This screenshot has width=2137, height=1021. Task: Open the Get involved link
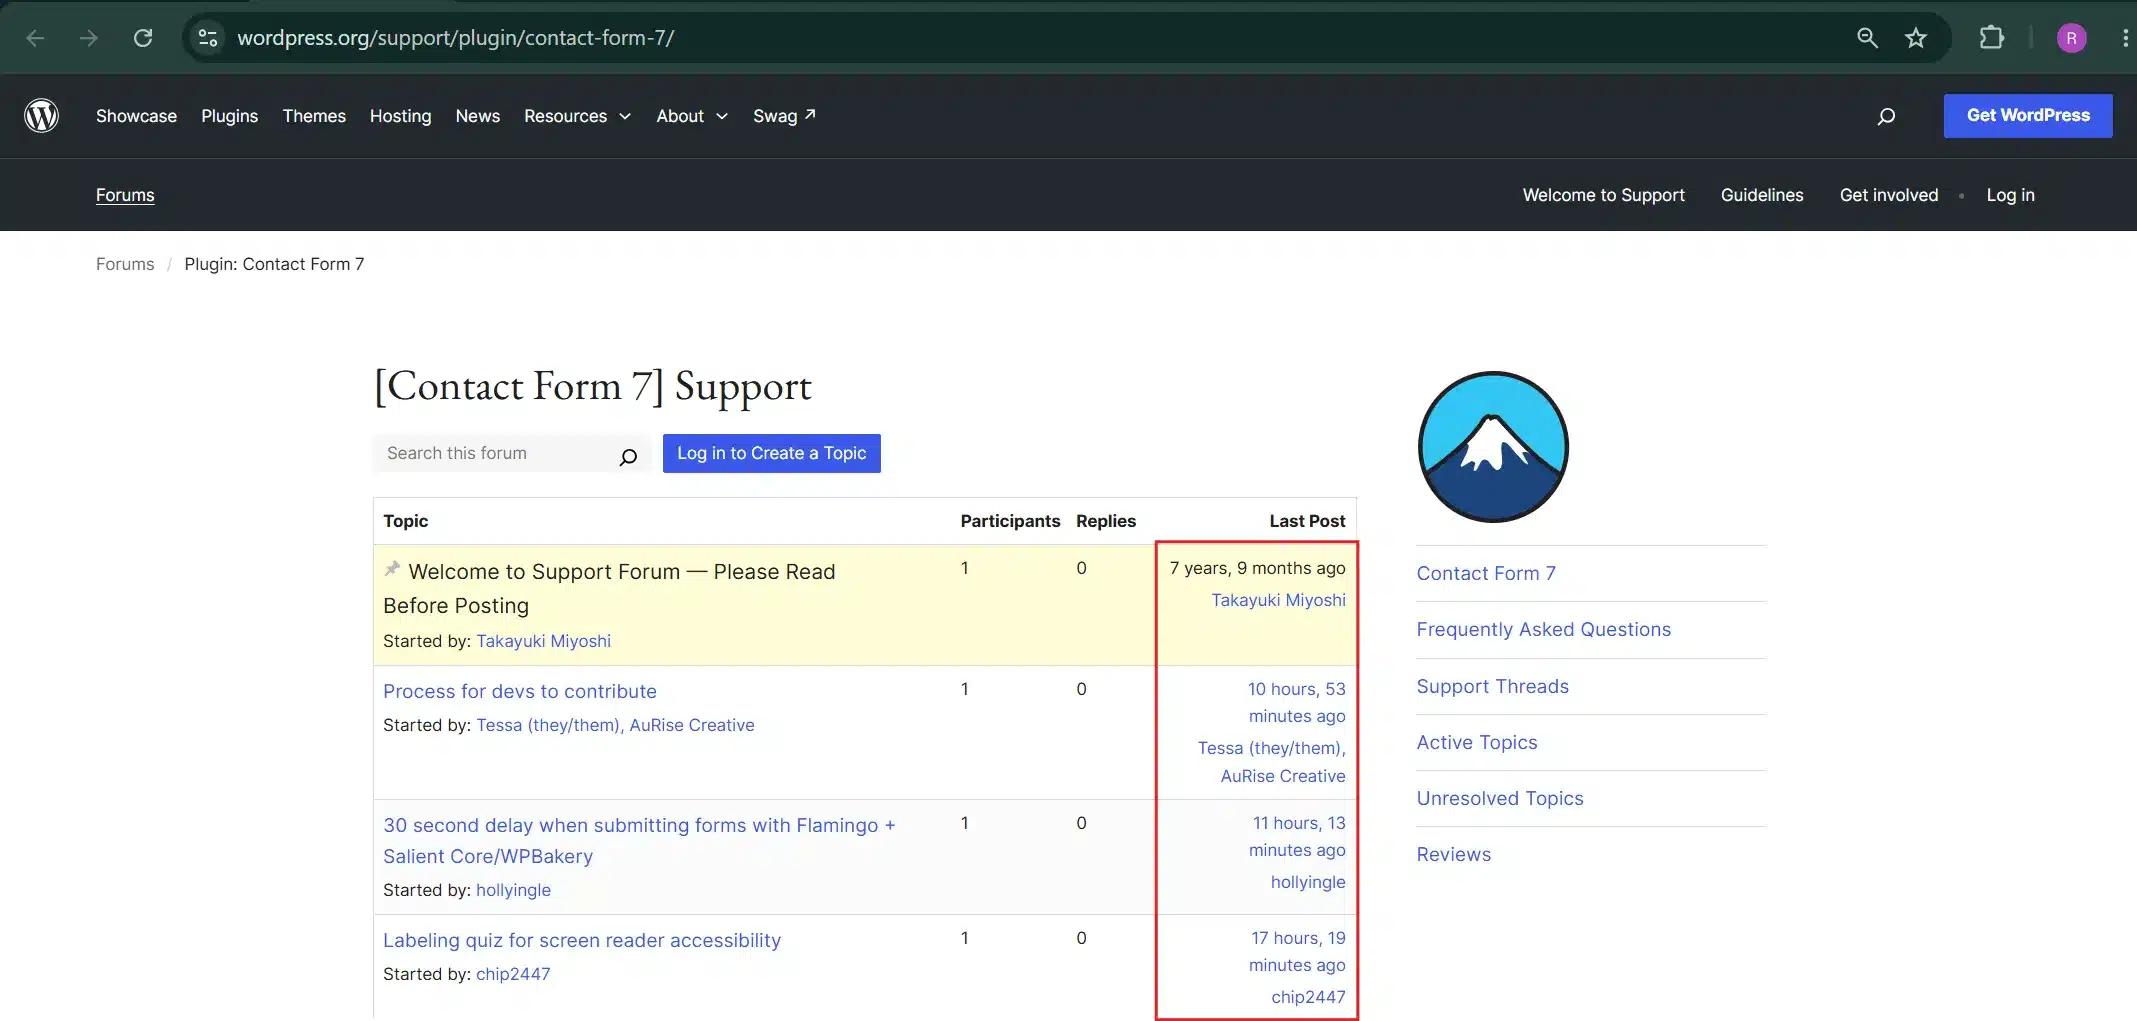coord(1889,195)
